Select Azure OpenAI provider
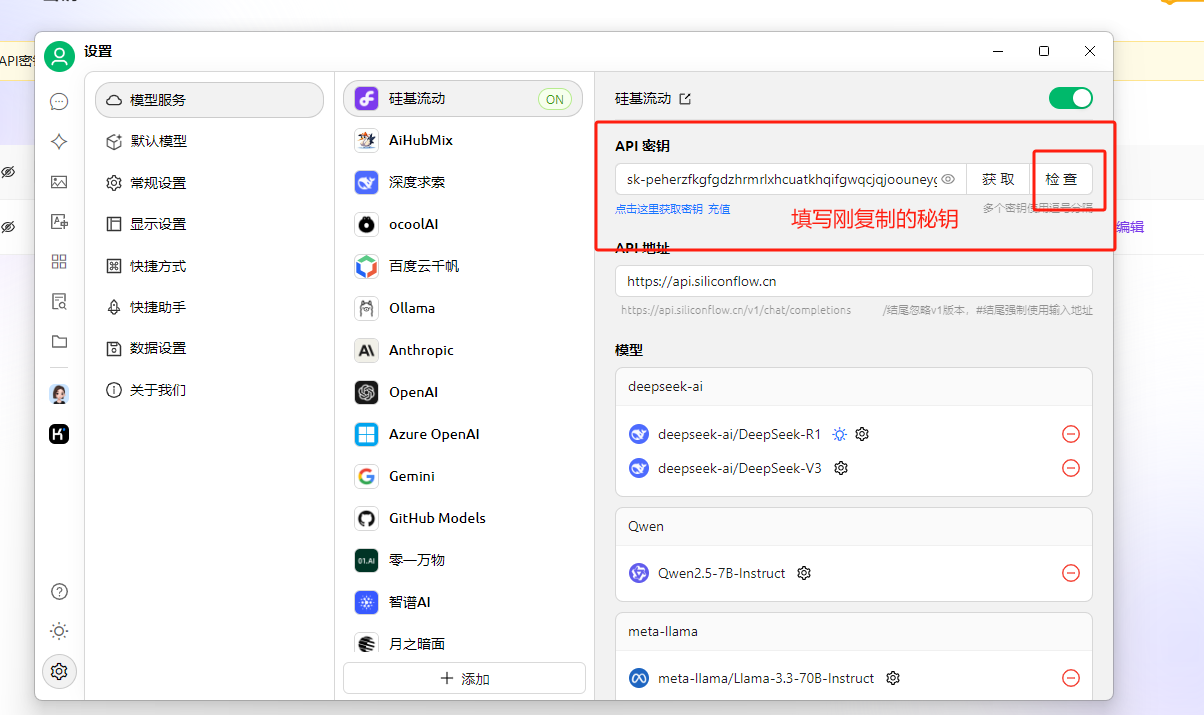The height and width of the screenshot is (715, 1204). (463, 434)
